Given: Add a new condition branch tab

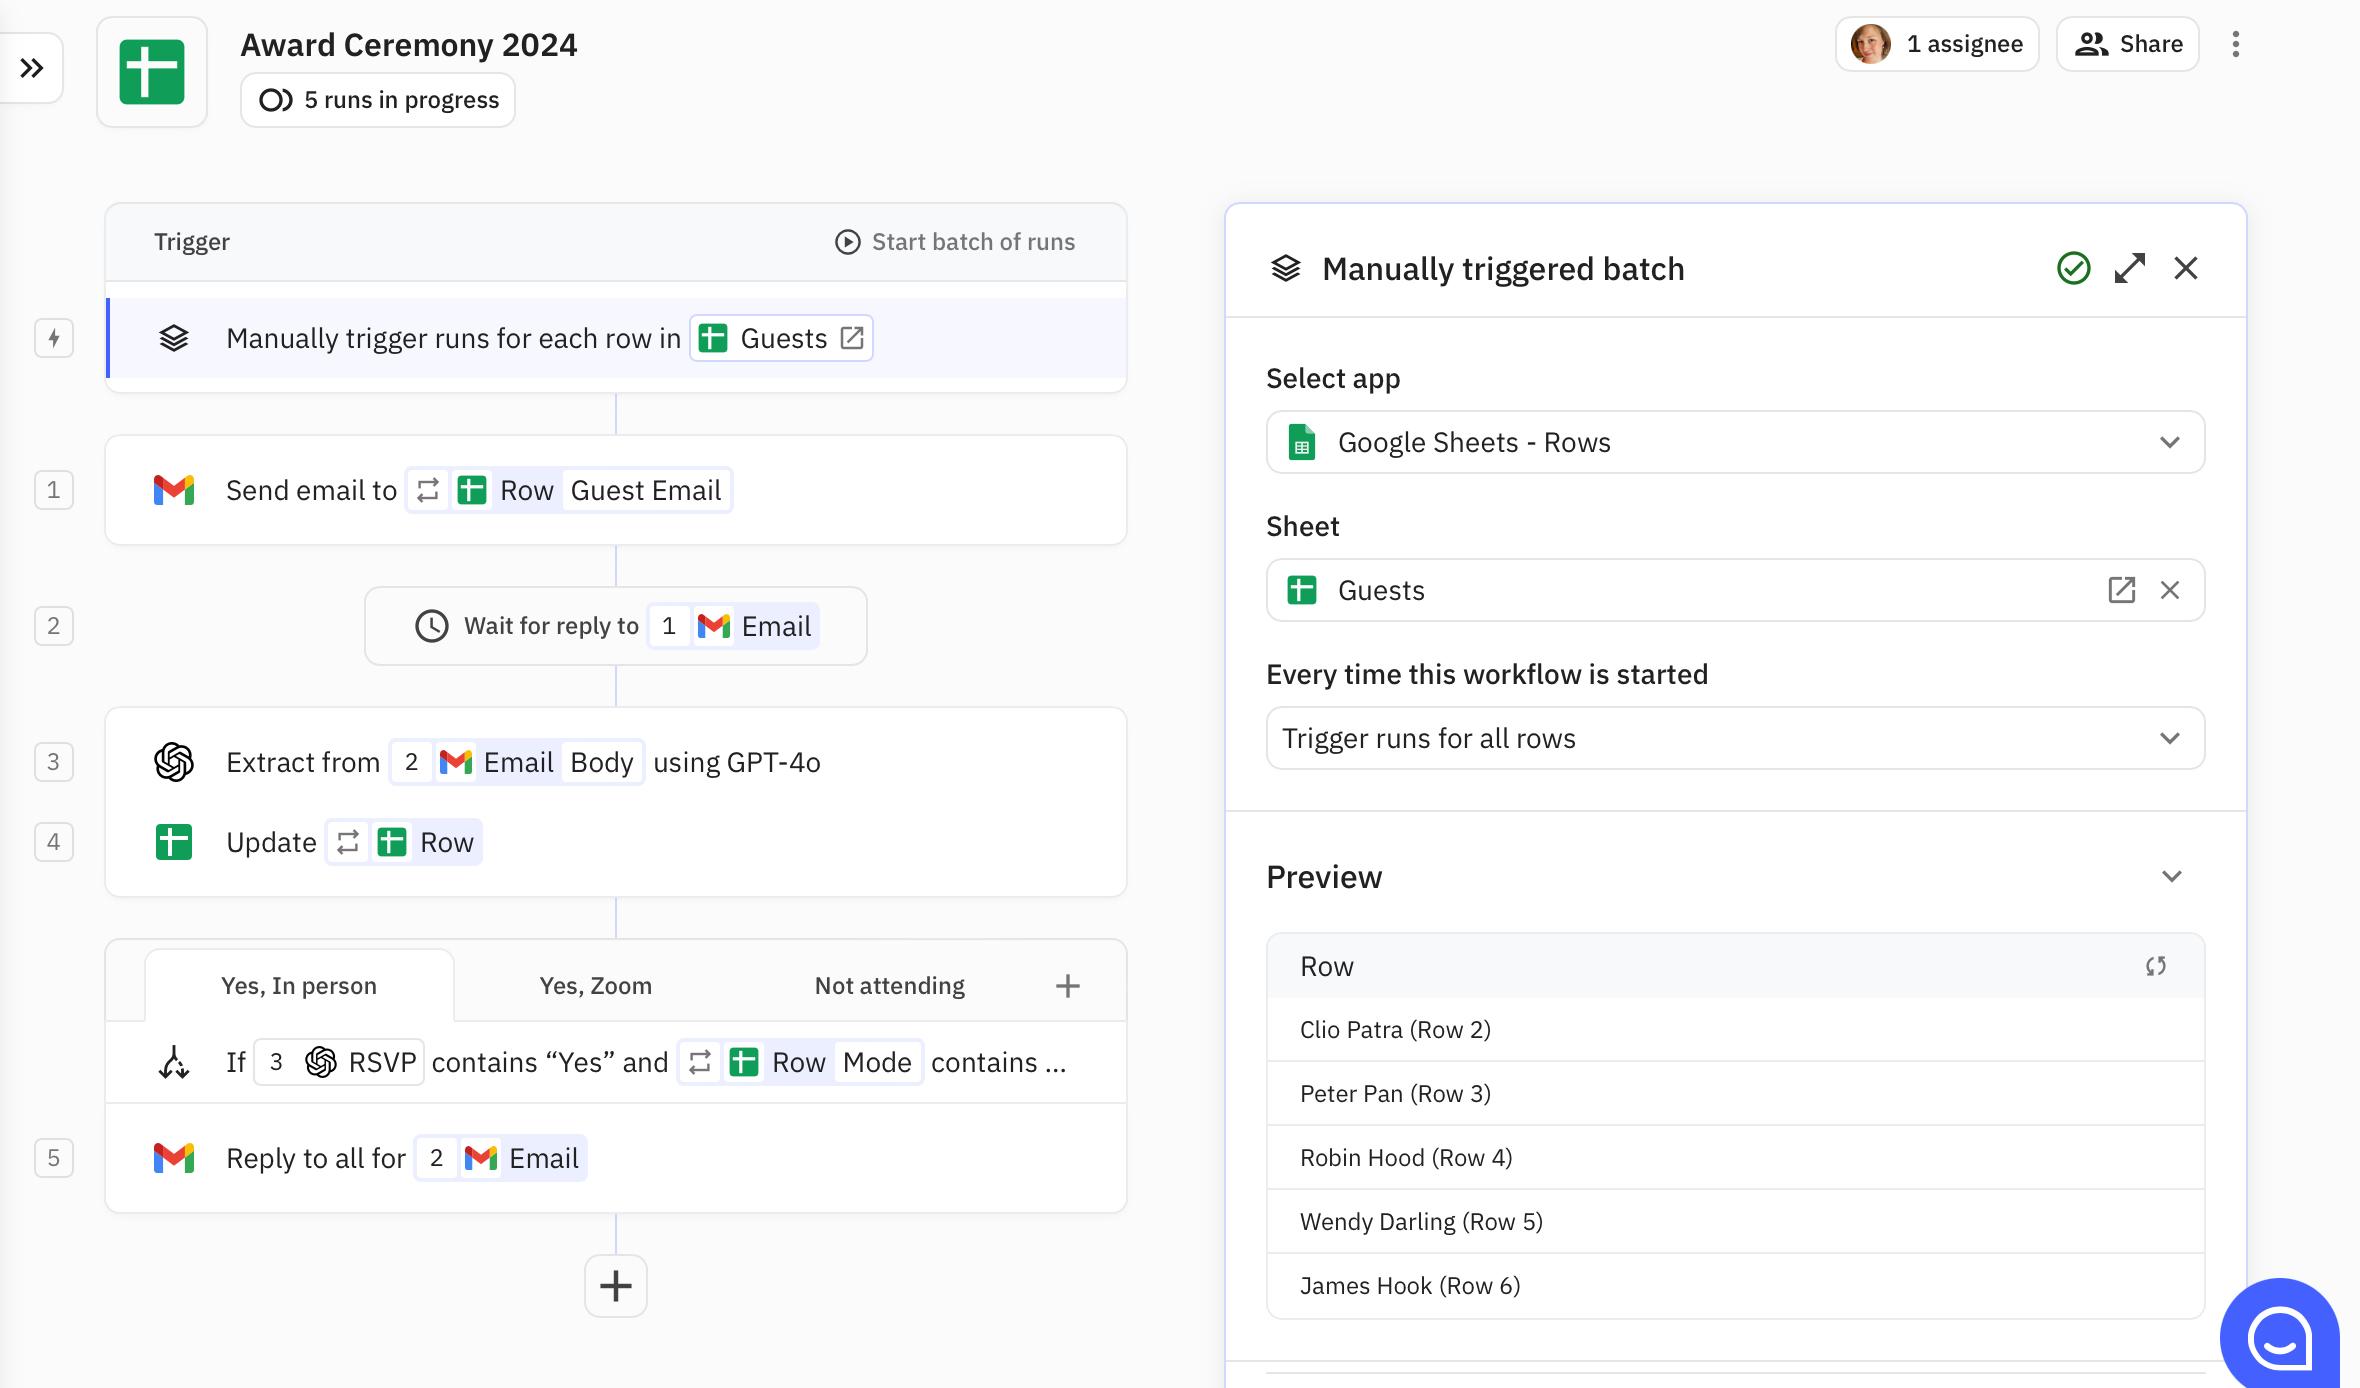Looking at the screenshot, I should [1067, 986].
